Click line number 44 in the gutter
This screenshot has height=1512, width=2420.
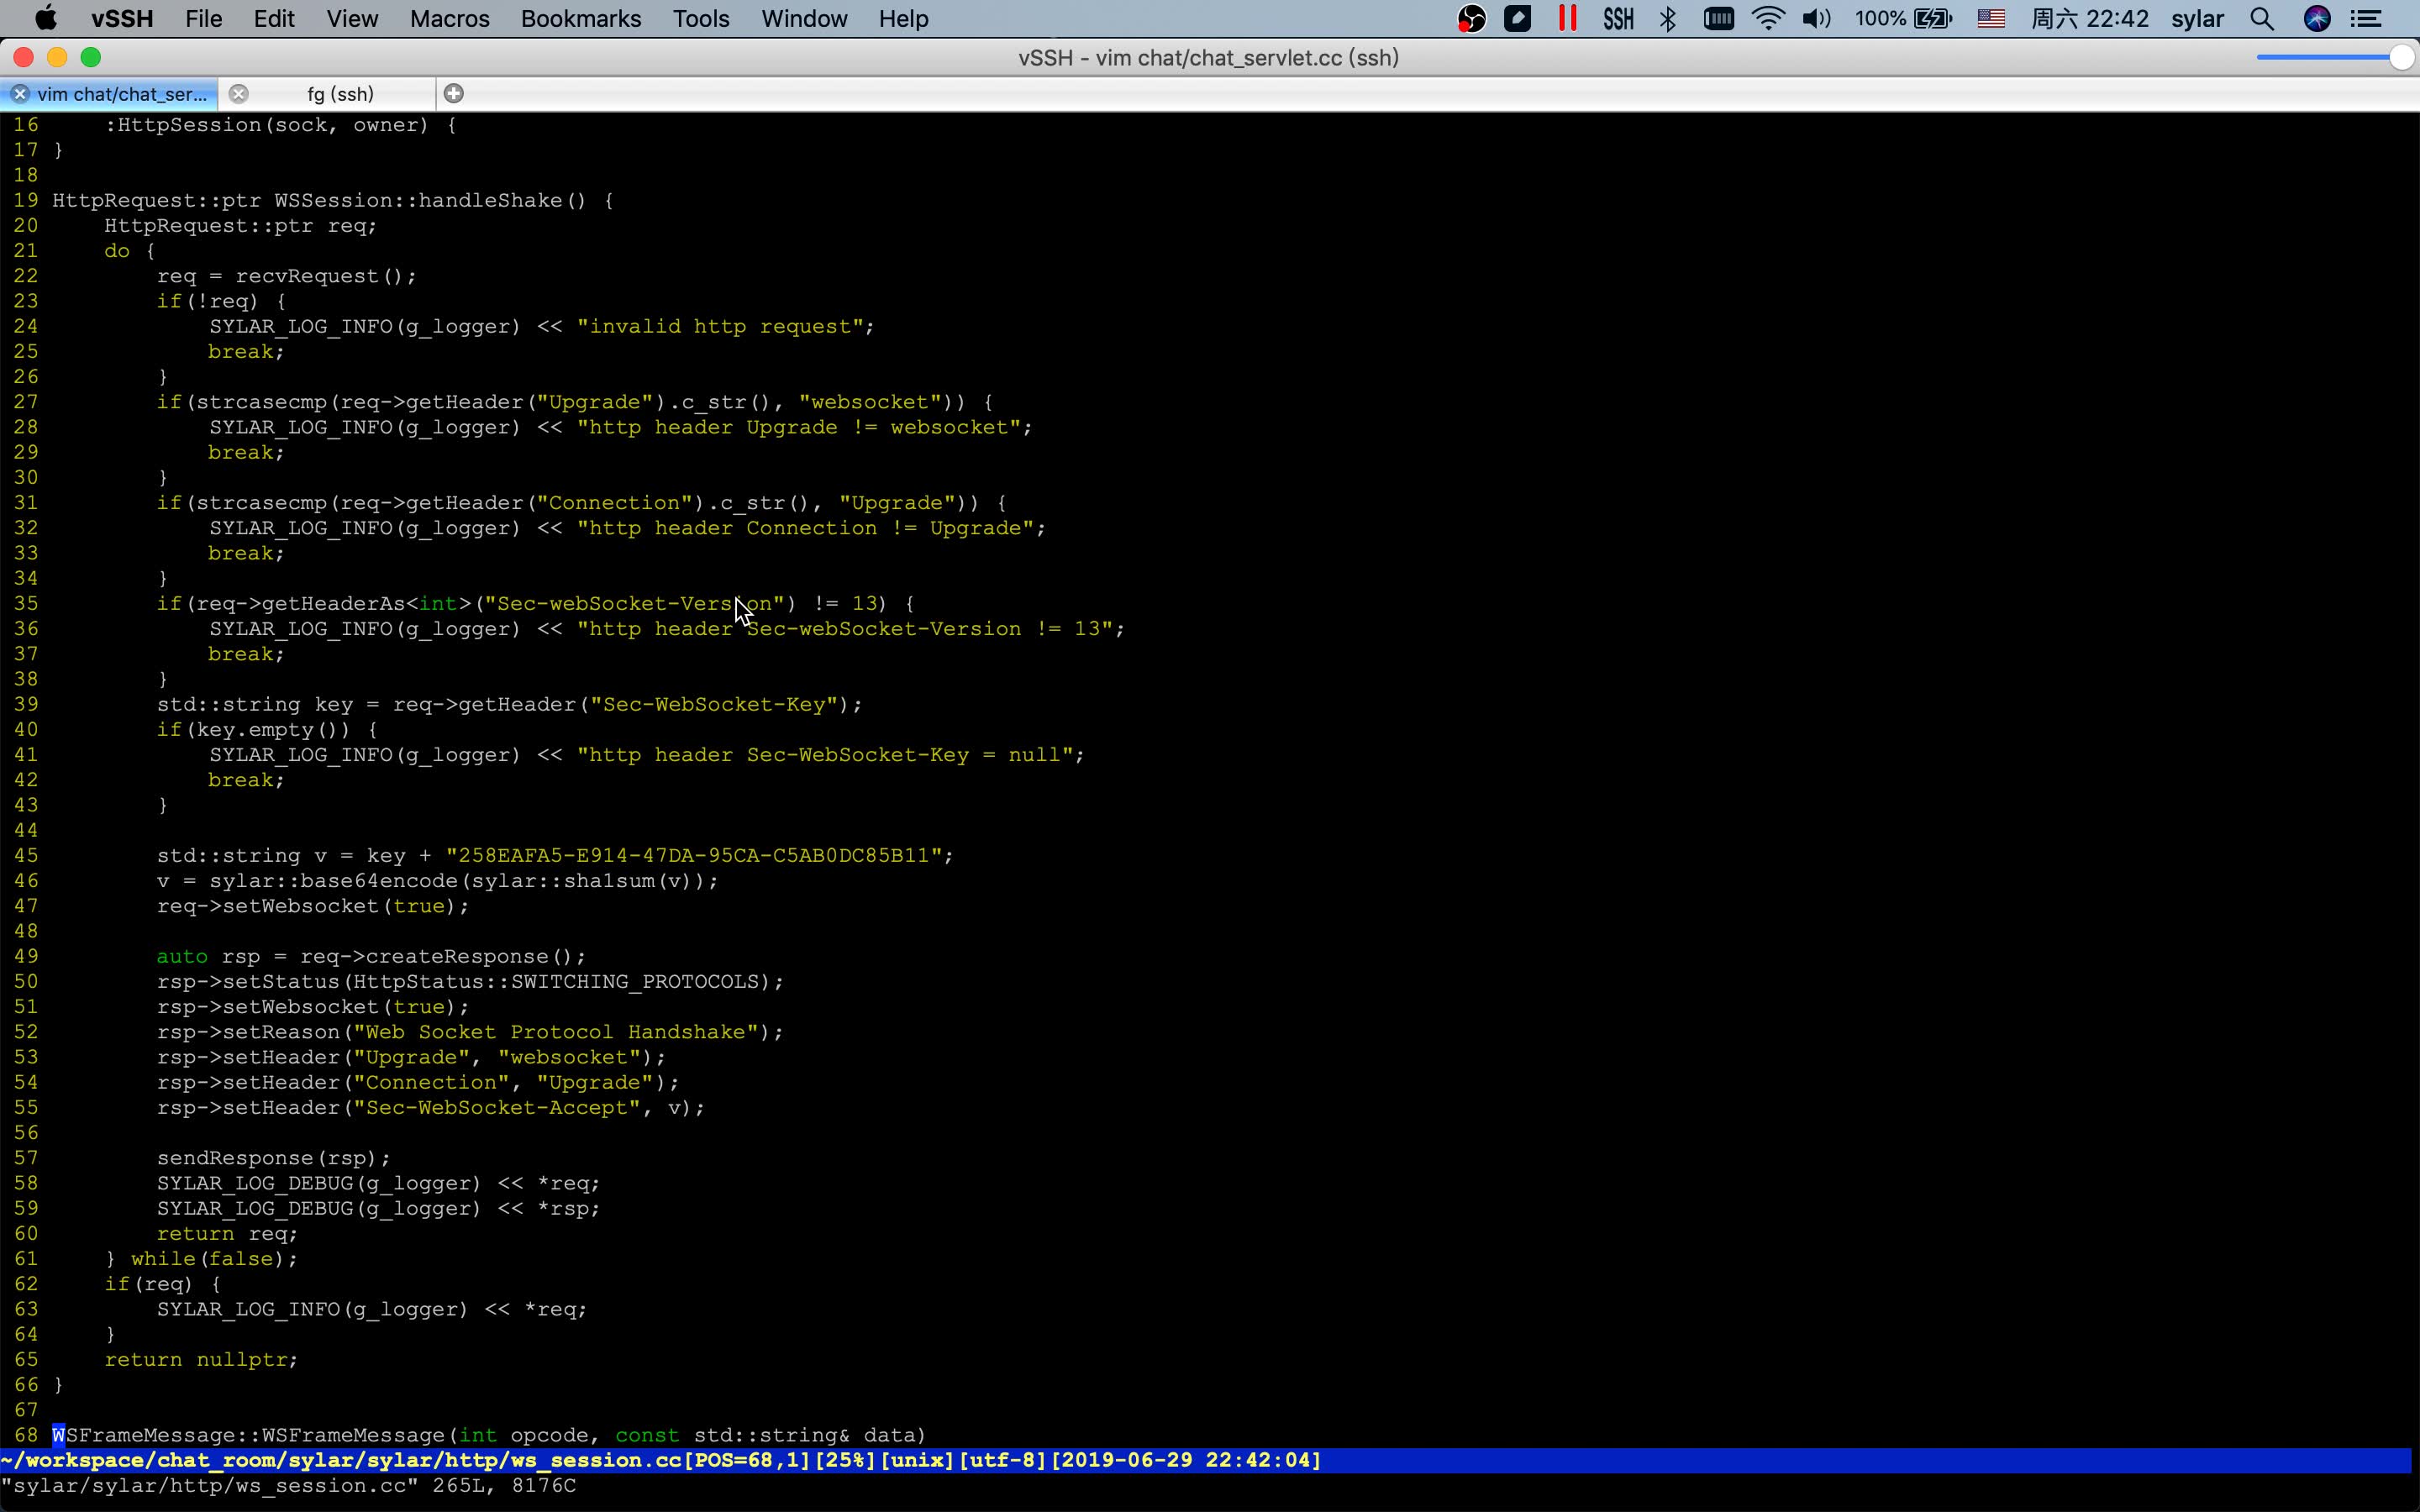coord(26,831)
